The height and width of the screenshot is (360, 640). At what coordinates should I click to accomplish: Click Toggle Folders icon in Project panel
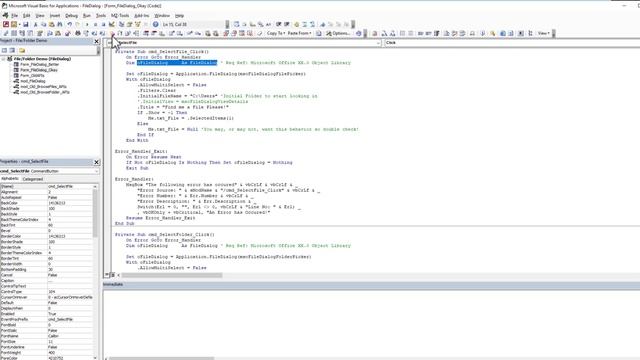(x=22, y=51)
